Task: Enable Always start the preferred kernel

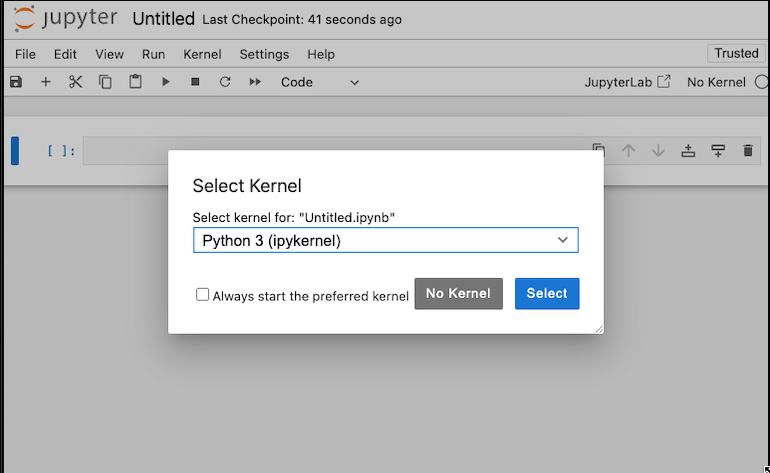Action: pos(203,295)
